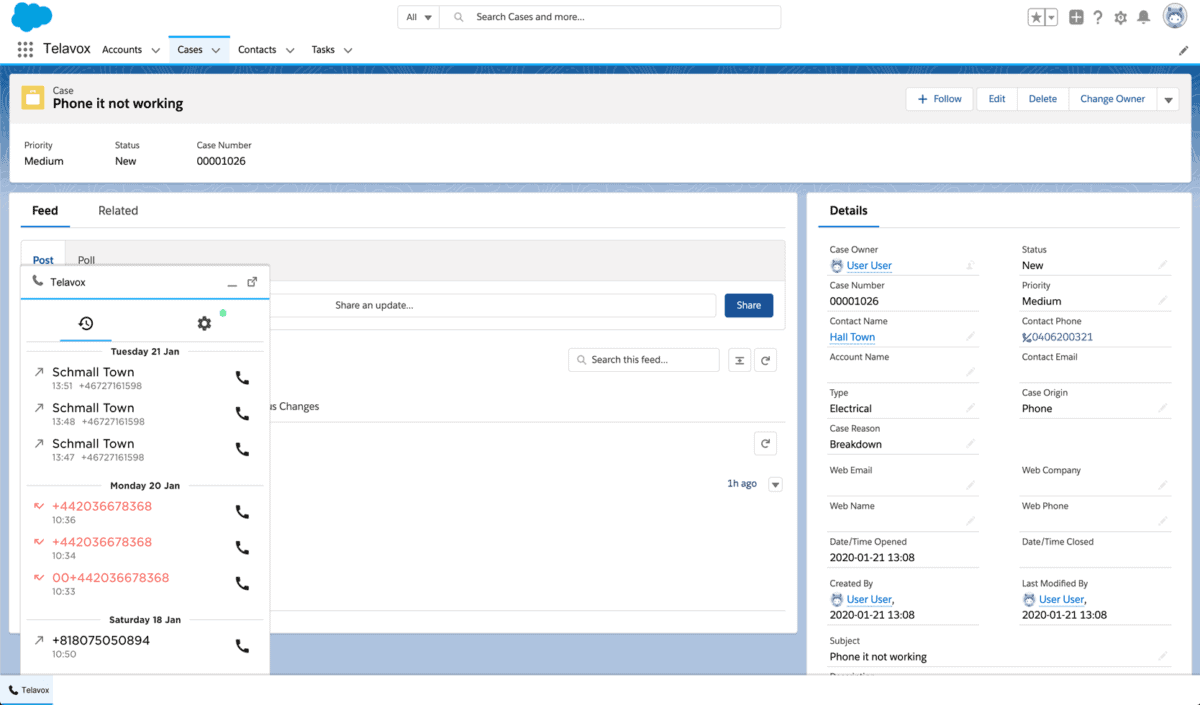Expand the search scope All dropdown
1200x705 pixels.
coord(419,17)
